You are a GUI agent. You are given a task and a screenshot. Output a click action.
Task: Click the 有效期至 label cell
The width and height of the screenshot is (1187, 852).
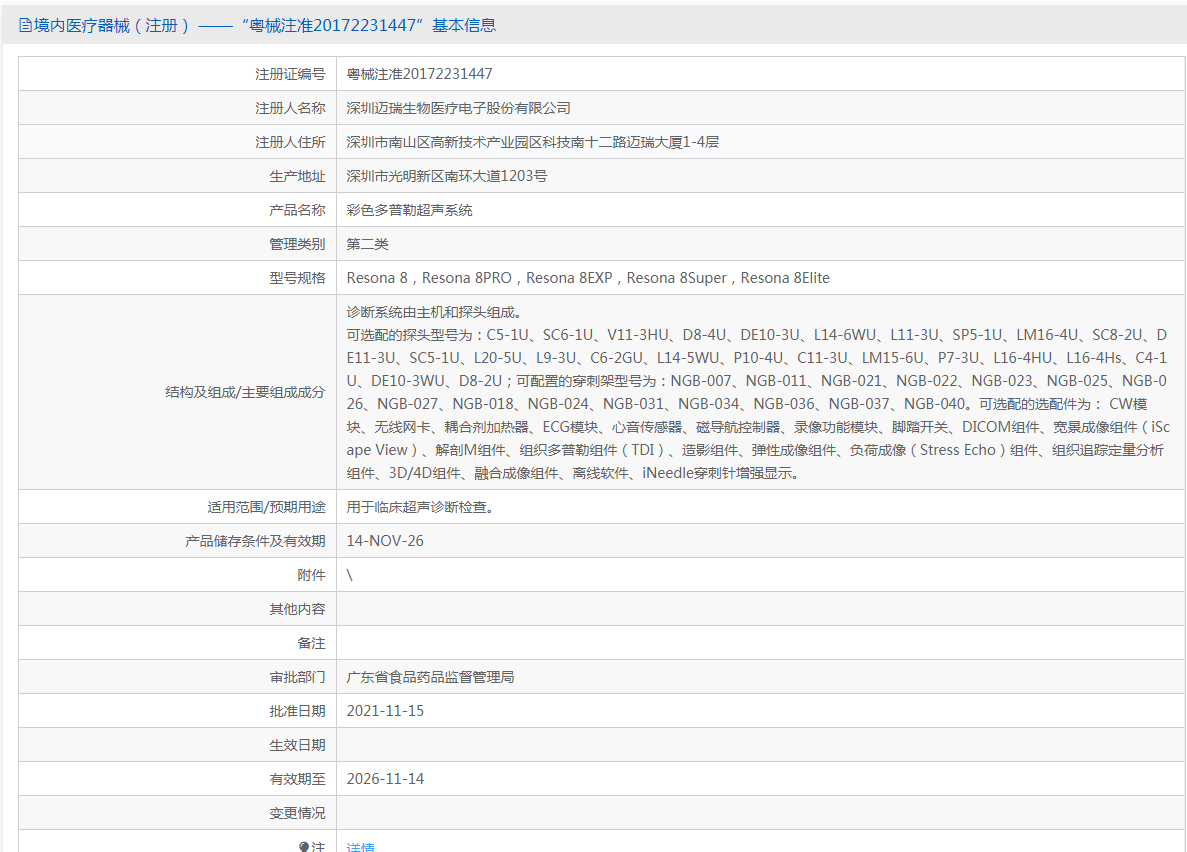click(178, 779)
